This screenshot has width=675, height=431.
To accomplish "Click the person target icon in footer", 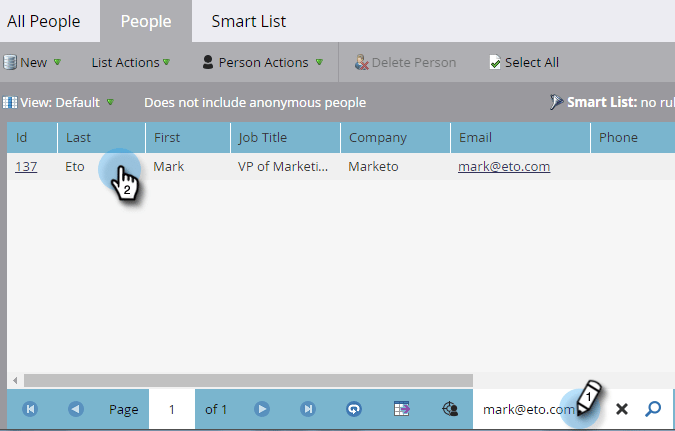I will click(450, 409).
